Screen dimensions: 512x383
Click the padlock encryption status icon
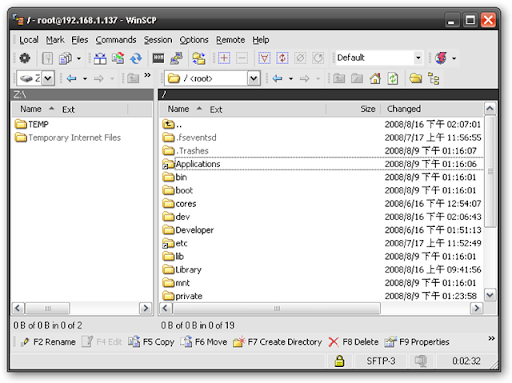(x=339, y=361)
